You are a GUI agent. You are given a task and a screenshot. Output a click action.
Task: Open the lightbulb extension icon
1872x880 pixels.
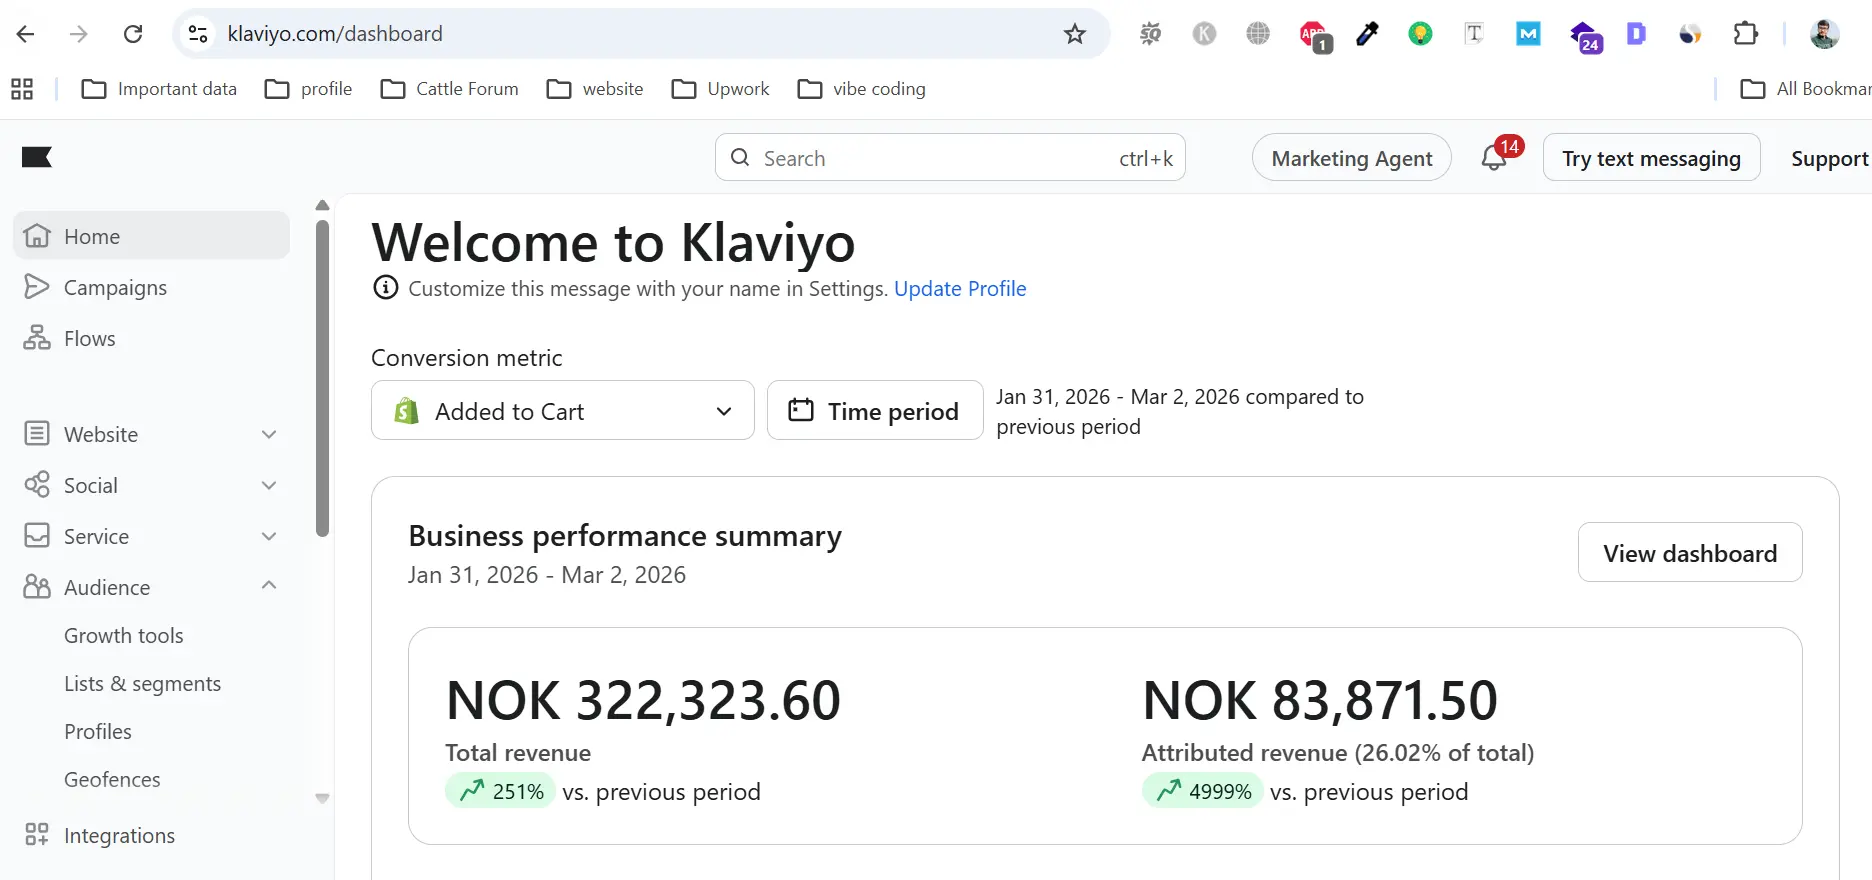[1420, 34]
